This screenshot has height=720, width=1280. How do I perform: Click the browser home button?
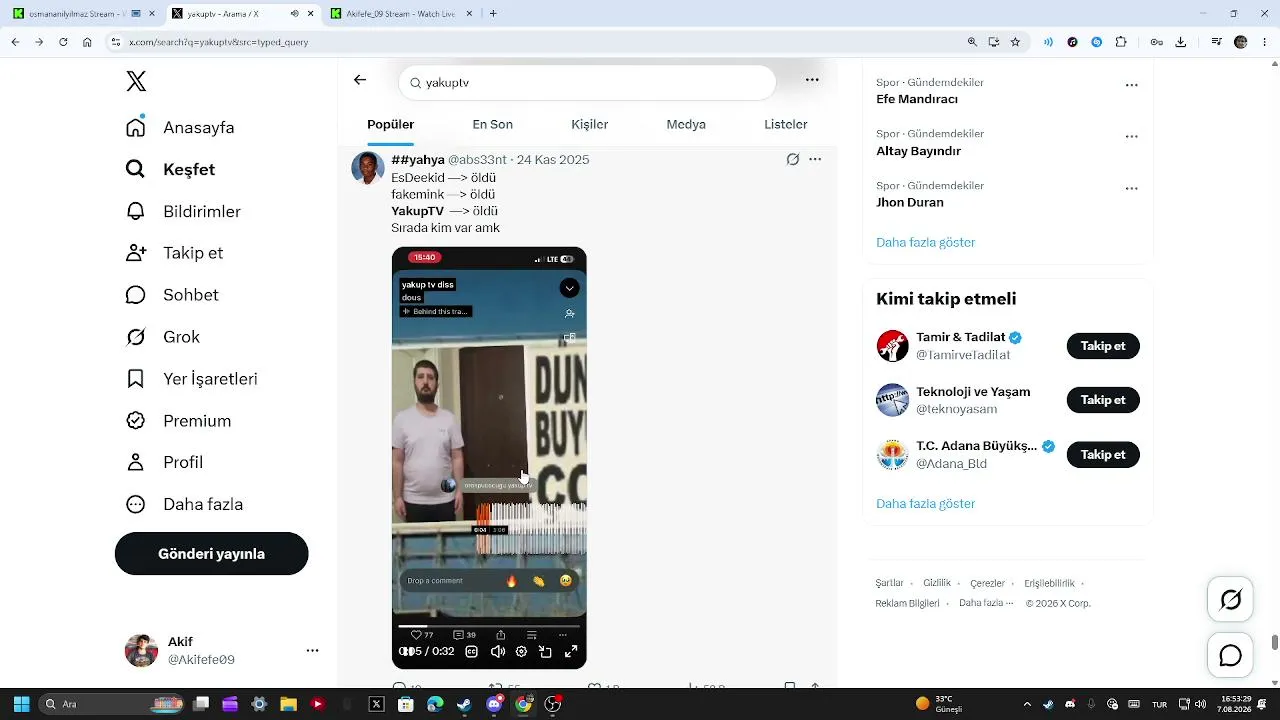[x=87, y=42]
